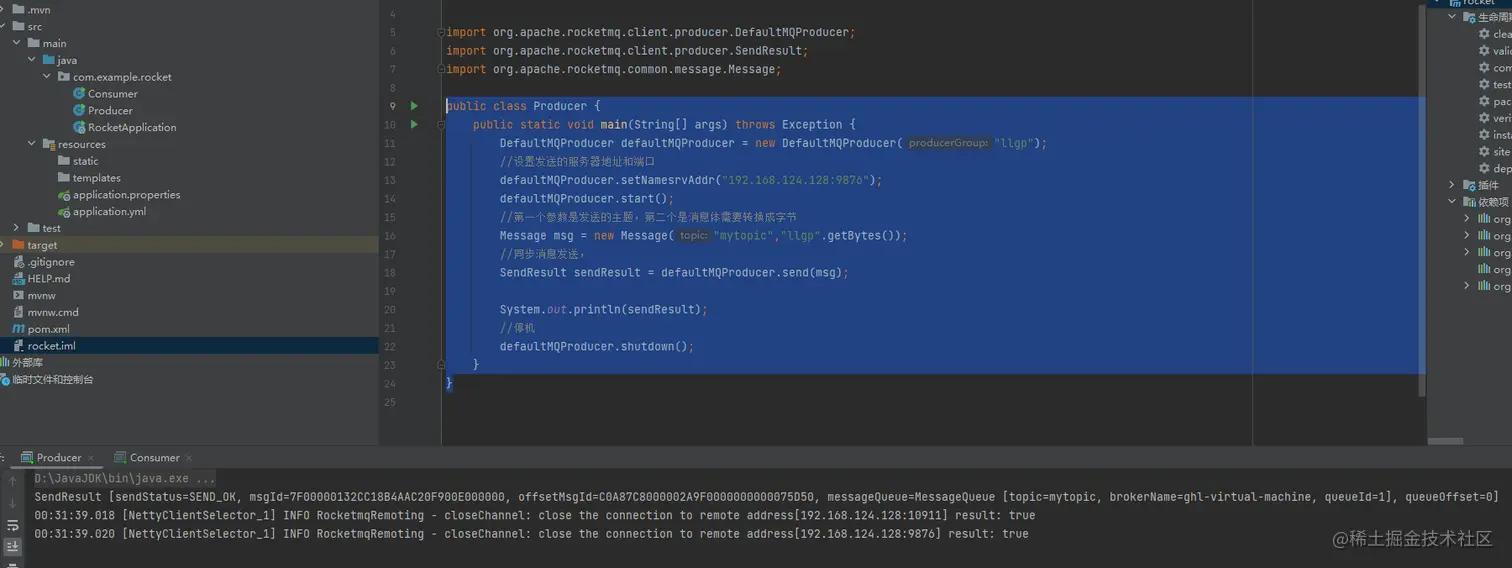
Task: Toggle scroll-to-end in run console
Action: [13, 547]
